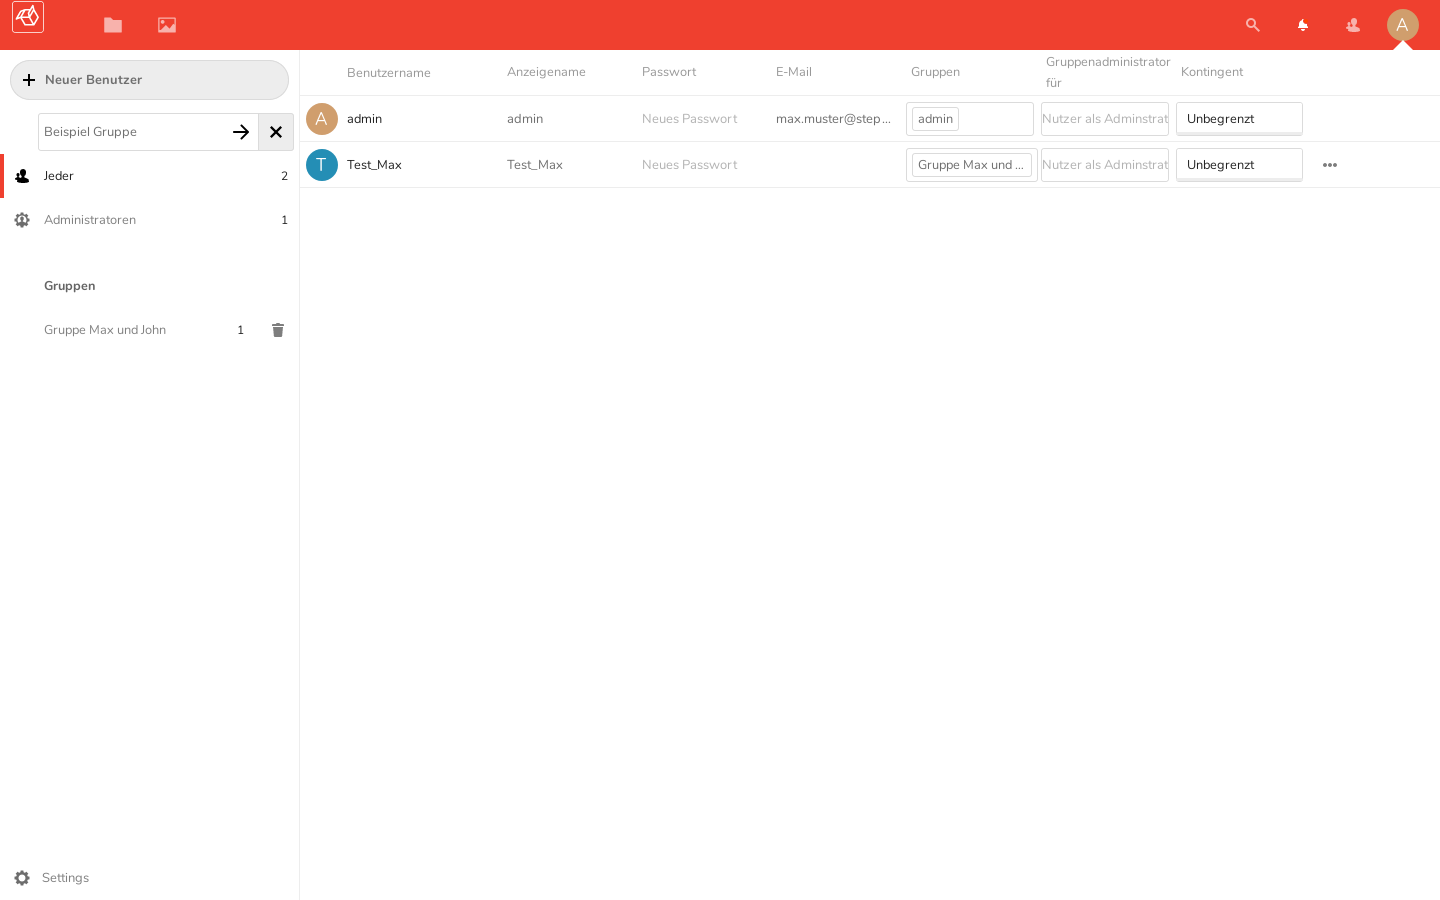Open the notifications bell icon
Image resolution: width=1440 pixels, height=900 pixels.
pyautogui.click(x=1303, y=25)
